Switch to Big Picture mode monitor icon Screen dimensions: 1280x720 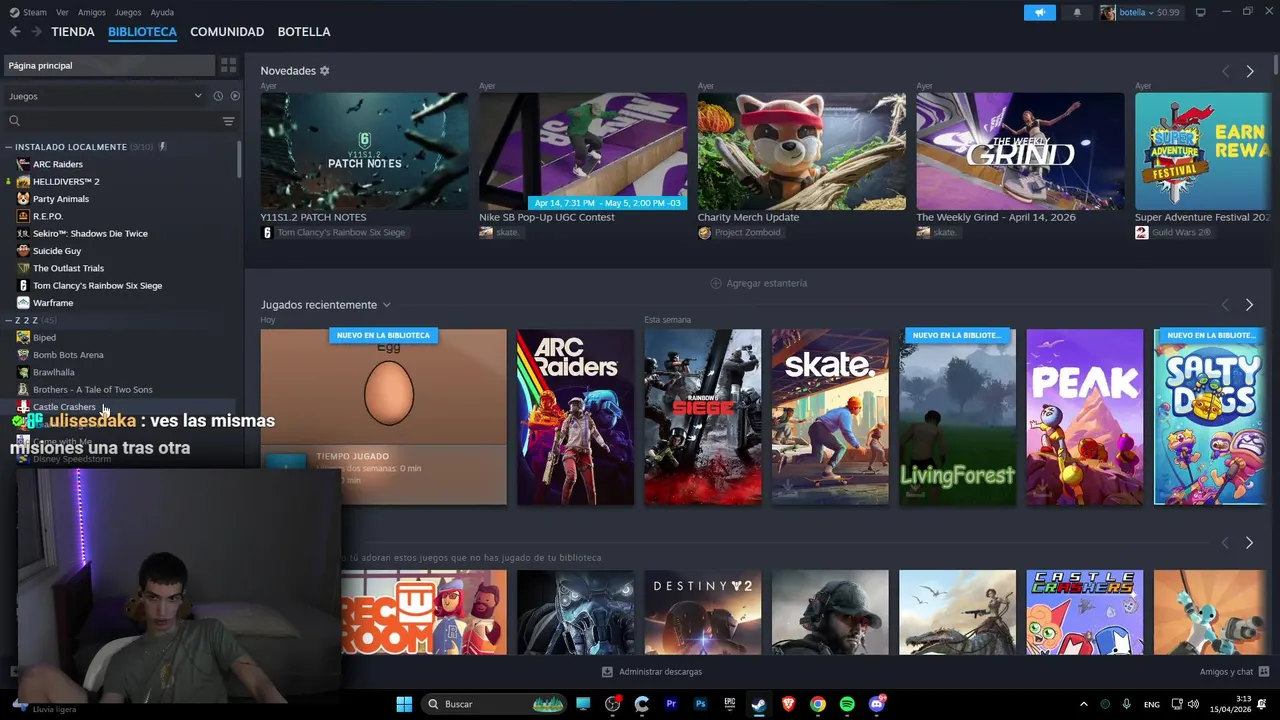1200,12
